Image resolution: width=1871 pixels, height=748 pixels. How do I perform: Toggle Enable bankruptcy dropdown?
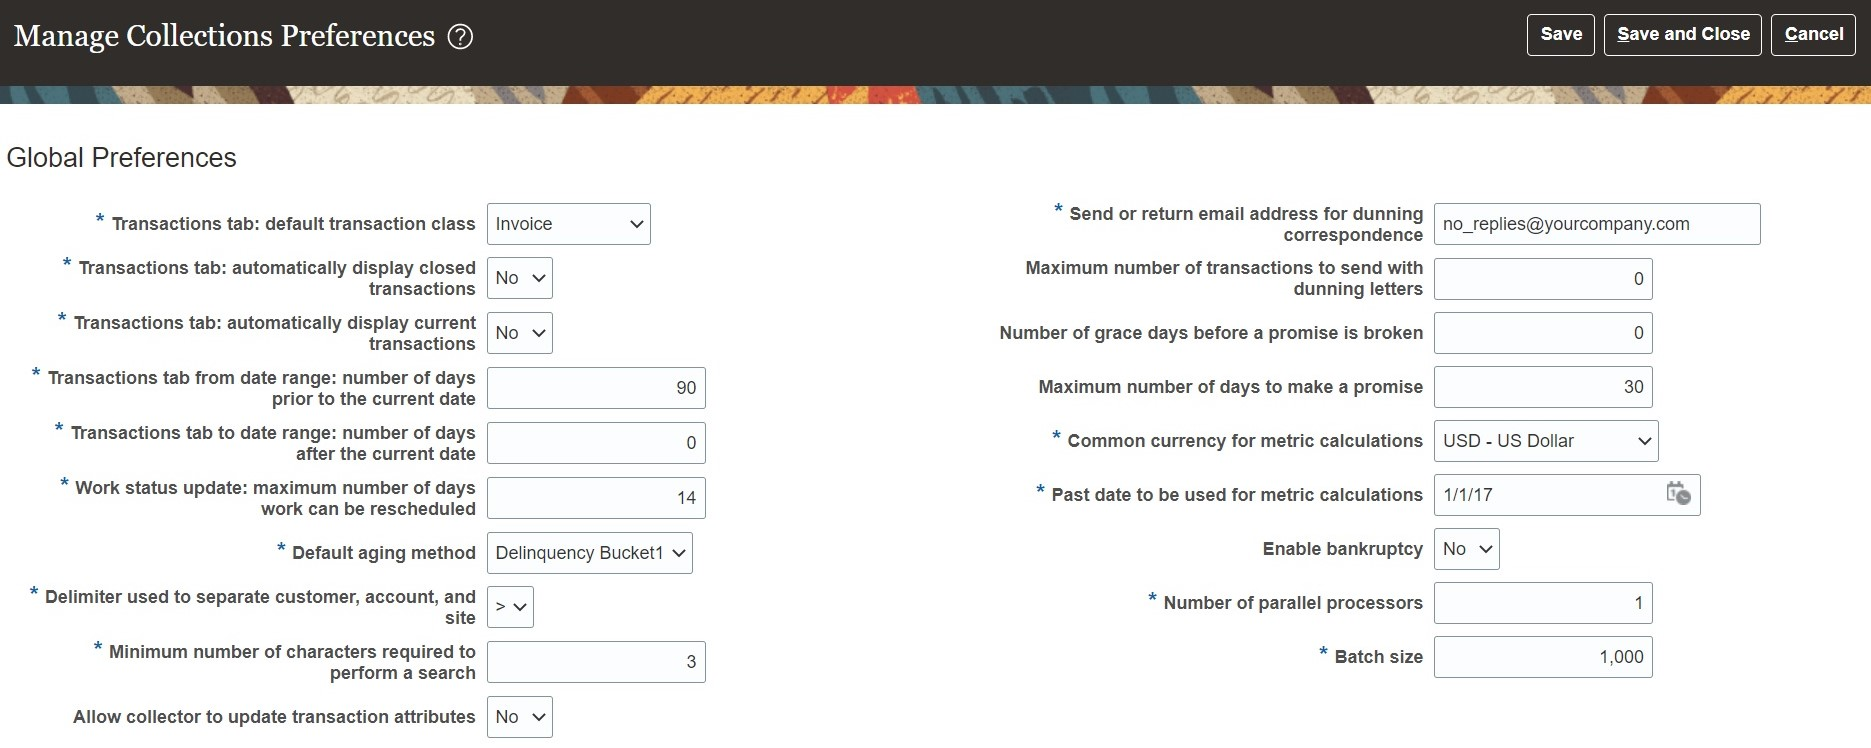1466,549
